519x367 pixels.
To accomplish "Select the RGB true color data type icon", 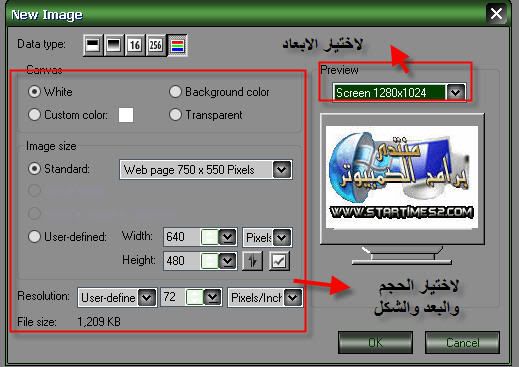I will (177, 45).
